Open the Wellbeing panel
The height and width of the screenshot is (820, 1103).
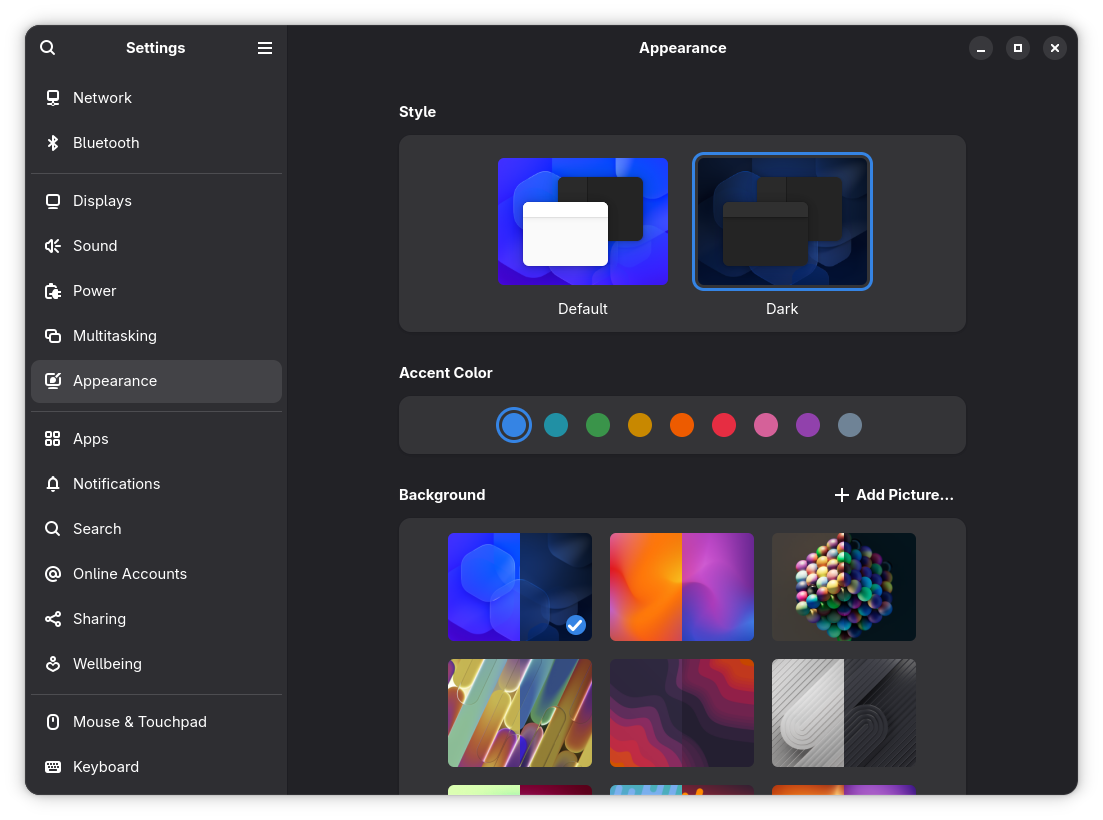click(x=156, y=664)
